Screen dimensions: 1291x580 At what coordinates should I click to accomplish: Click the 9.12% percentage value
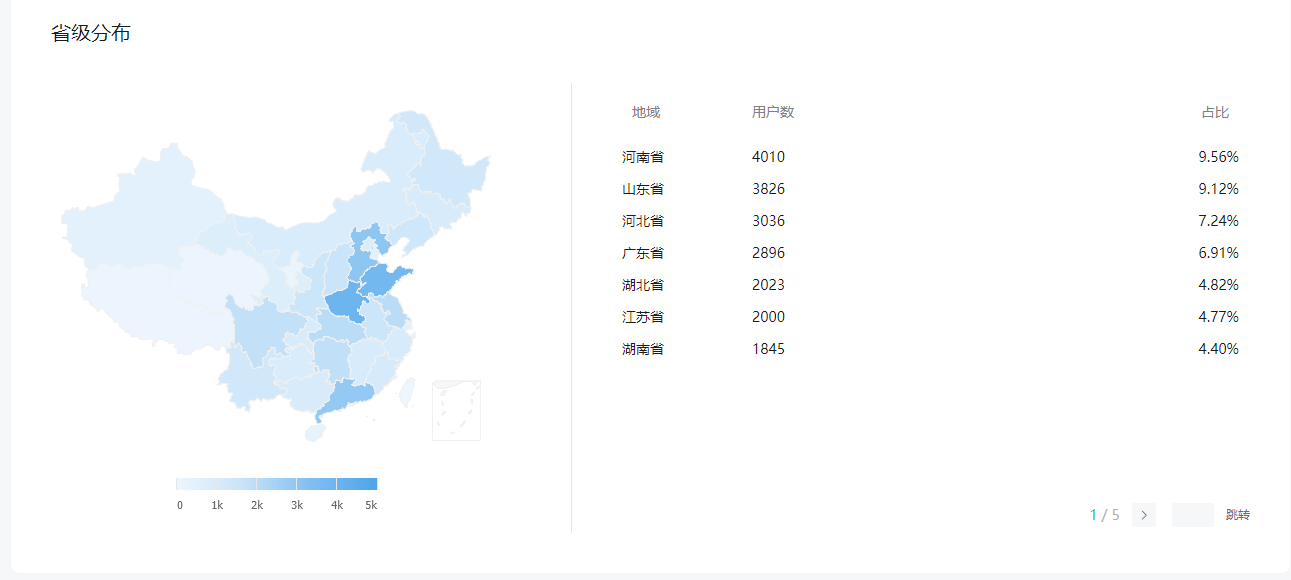[x=1219, y=189]
